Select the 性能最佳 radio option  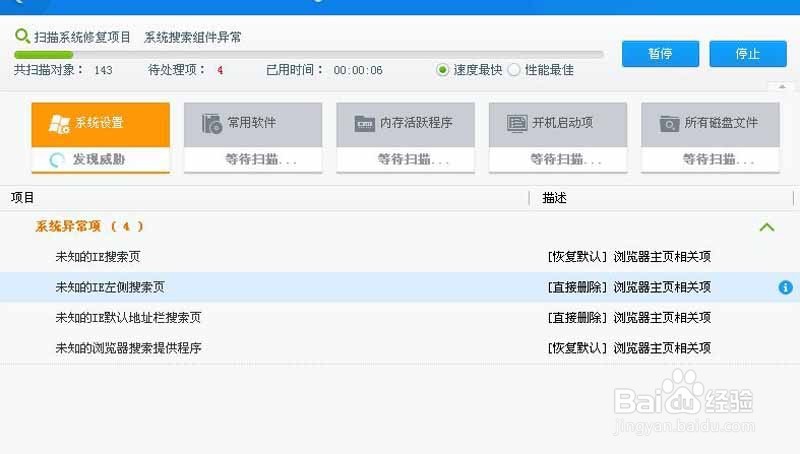coord(514,70)
